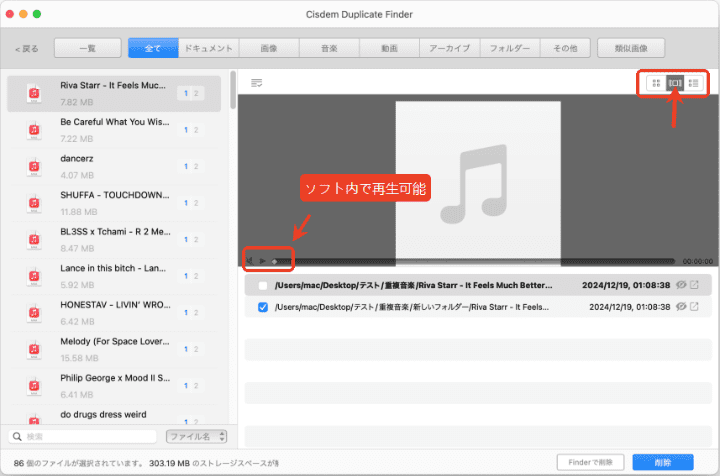Check the first Riva Starr file checkbox

coord(263,285)
